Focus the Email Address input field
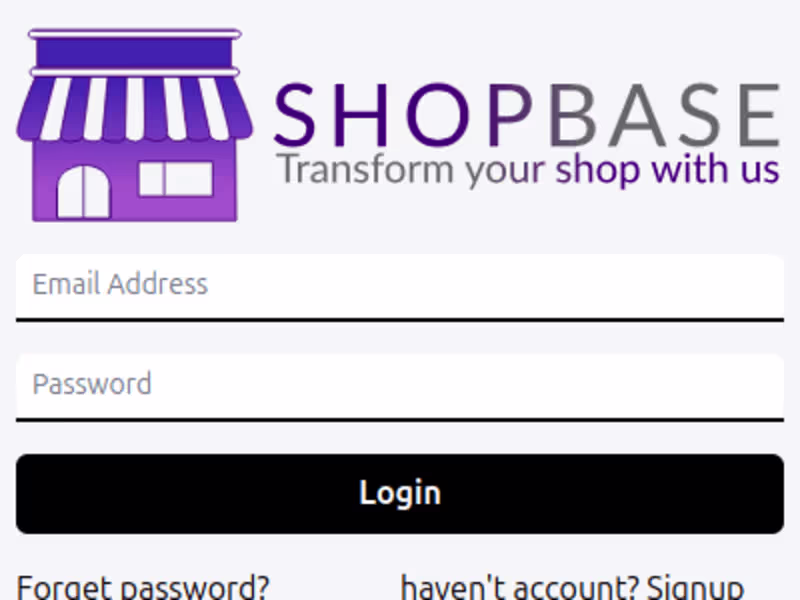Image resolution: width=800 pixels, height=600 pixels. [400, 288]
